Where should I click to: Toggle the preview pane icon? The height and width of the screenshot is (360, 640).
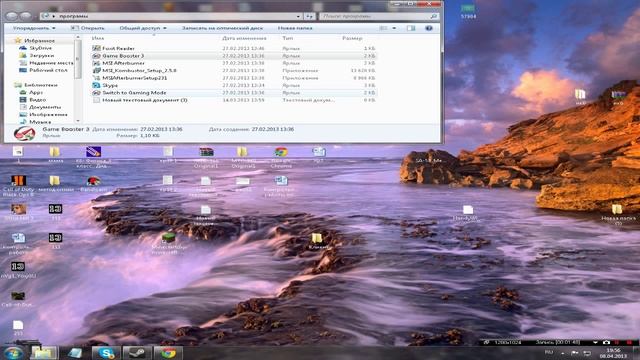[x=411, y=28]
